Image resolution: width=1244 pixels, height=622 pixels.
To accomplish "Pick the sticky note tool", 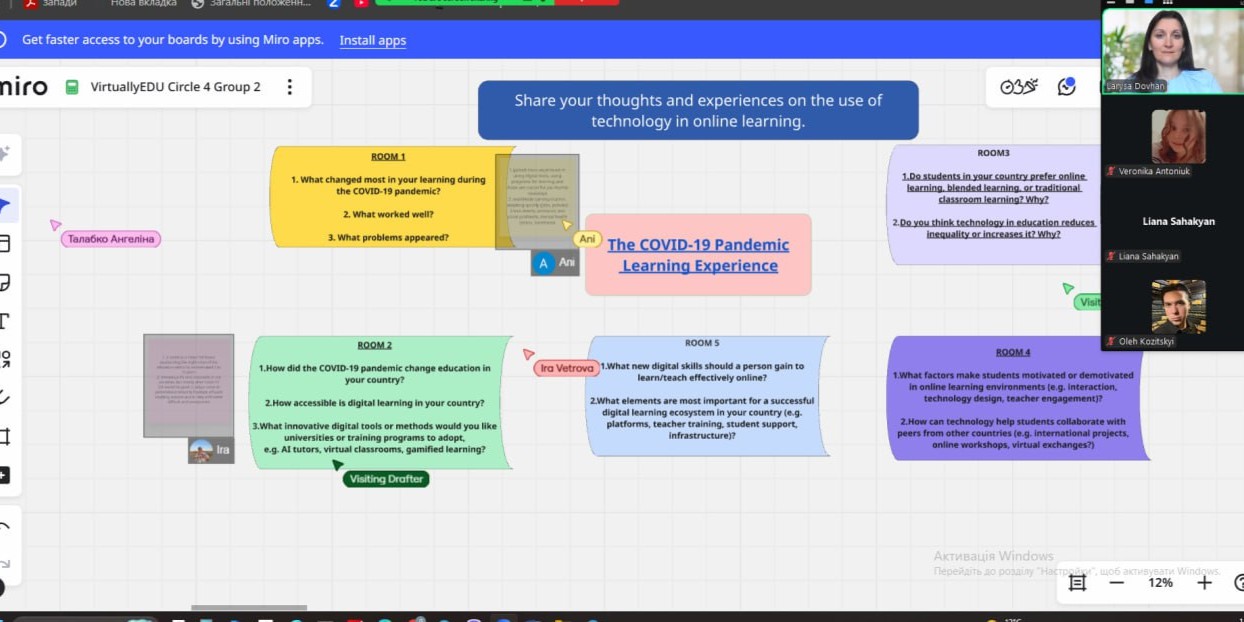I will tap(5, 283).
